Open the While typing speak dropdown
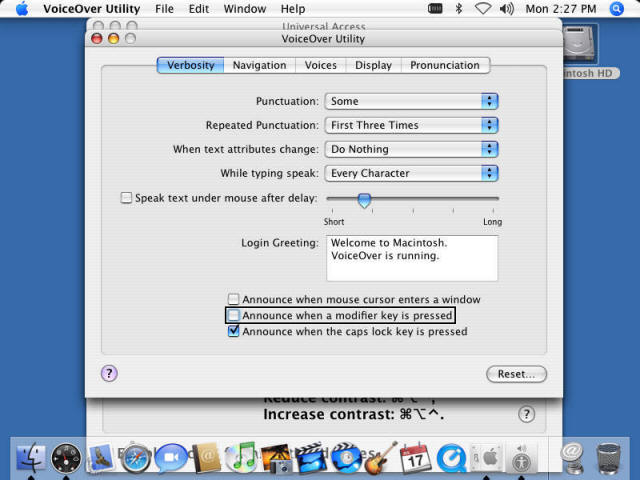 point(411,173)
